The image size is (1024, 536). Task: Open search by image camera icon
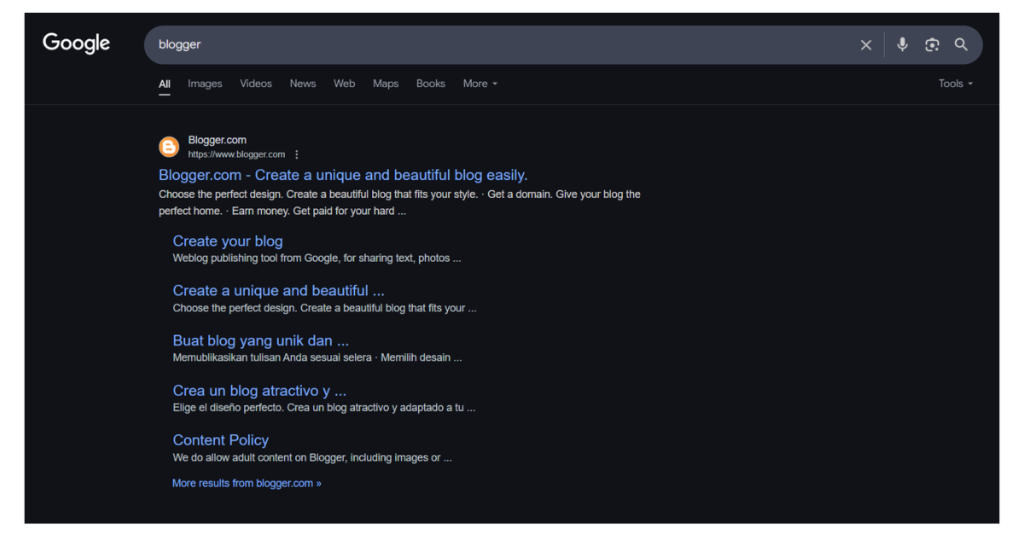click(932, 44)
